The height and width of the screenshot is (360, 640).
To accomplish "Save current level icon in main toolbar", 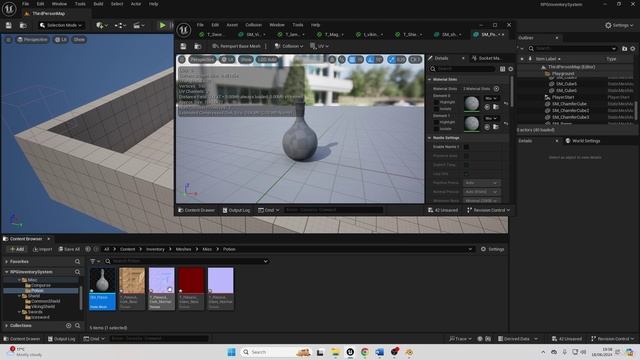I will tap(9, 25).
